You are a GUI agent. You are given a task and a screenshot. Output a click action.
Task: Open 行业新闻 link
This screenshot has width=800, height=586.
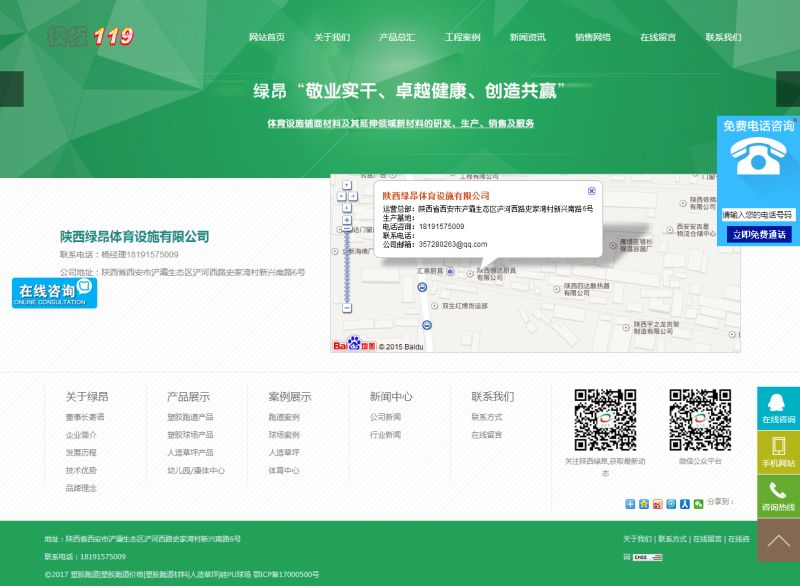(x=385, y=435)
